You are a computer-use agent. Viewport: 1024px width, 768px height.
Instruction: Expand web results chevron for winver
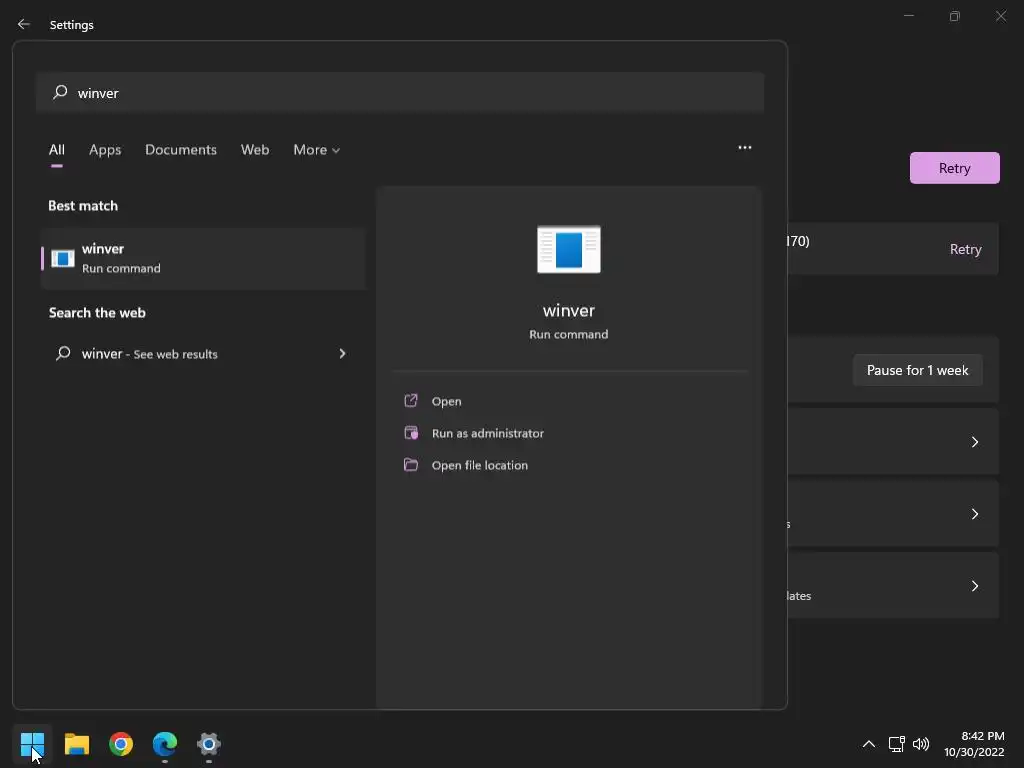point(342,354)
